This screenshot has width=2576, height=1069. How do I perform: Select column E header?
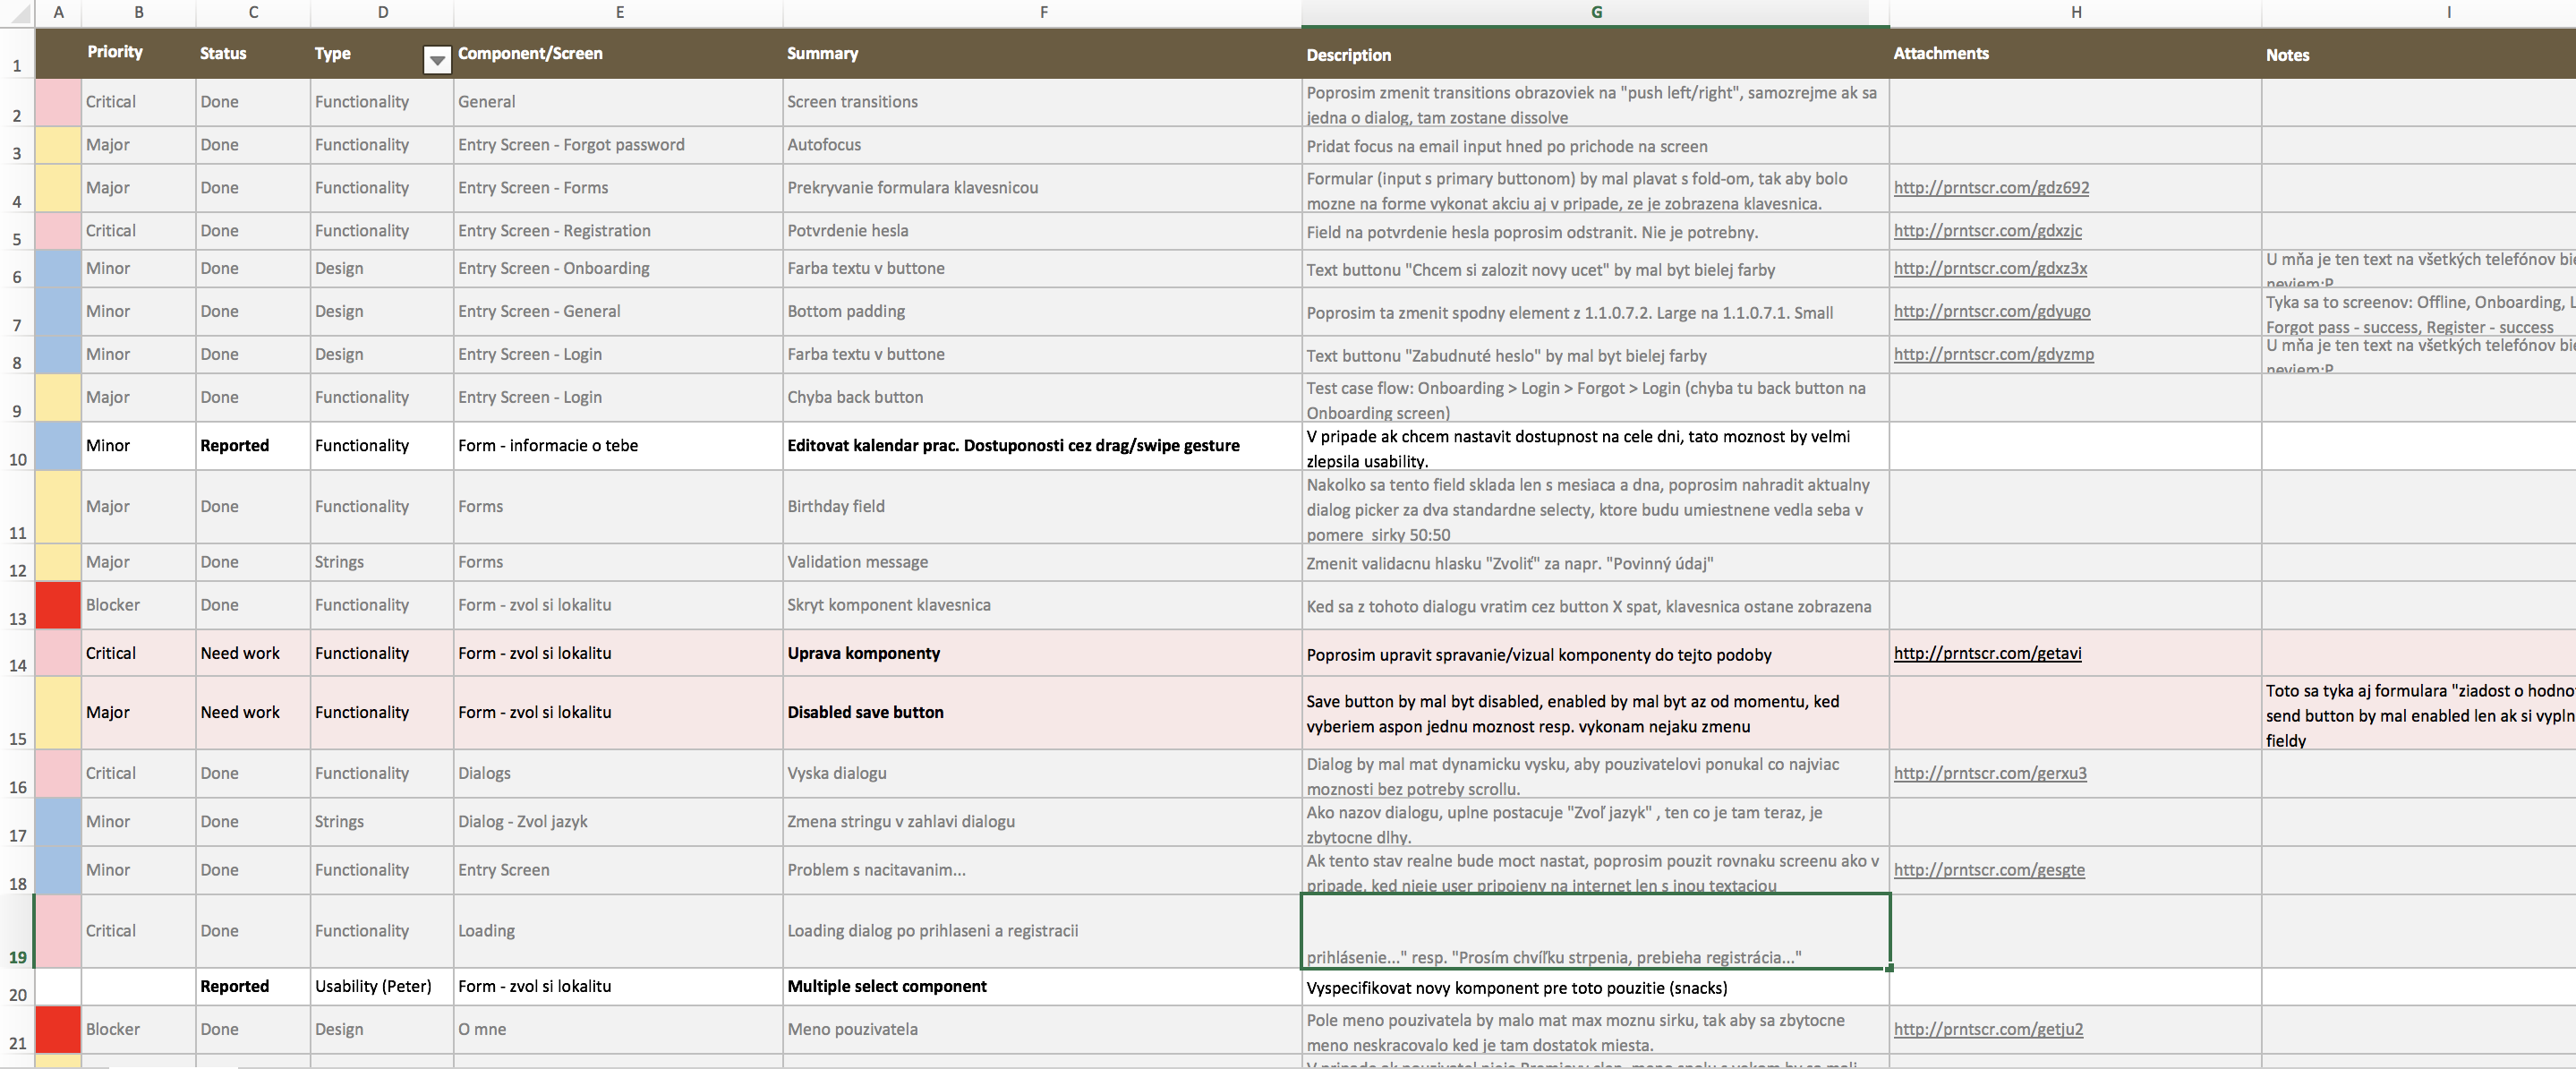point(618,12)
